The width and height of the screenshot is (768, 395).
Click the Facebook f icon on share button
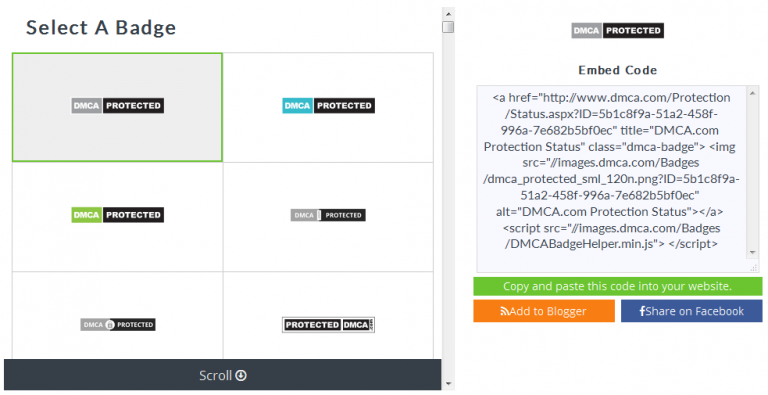[x=642, y=311]
